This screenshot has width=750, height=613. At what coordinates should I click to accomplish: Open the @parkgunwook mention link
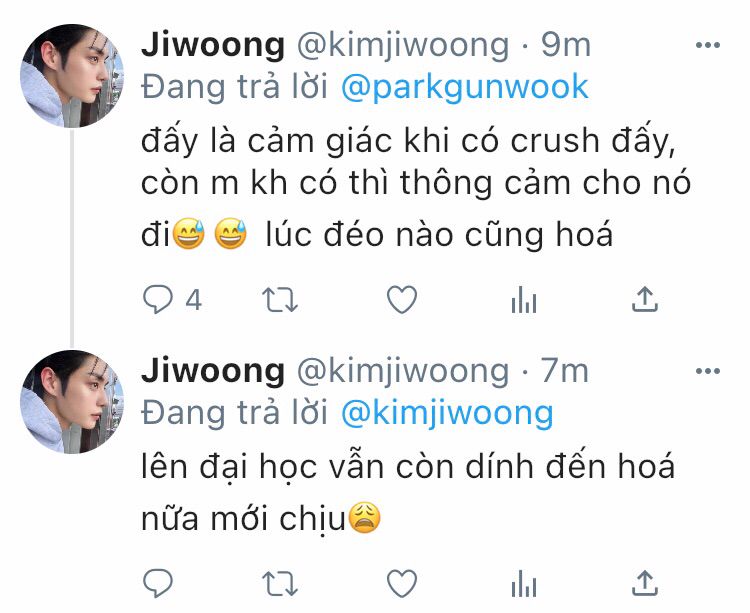click(464, 88)
